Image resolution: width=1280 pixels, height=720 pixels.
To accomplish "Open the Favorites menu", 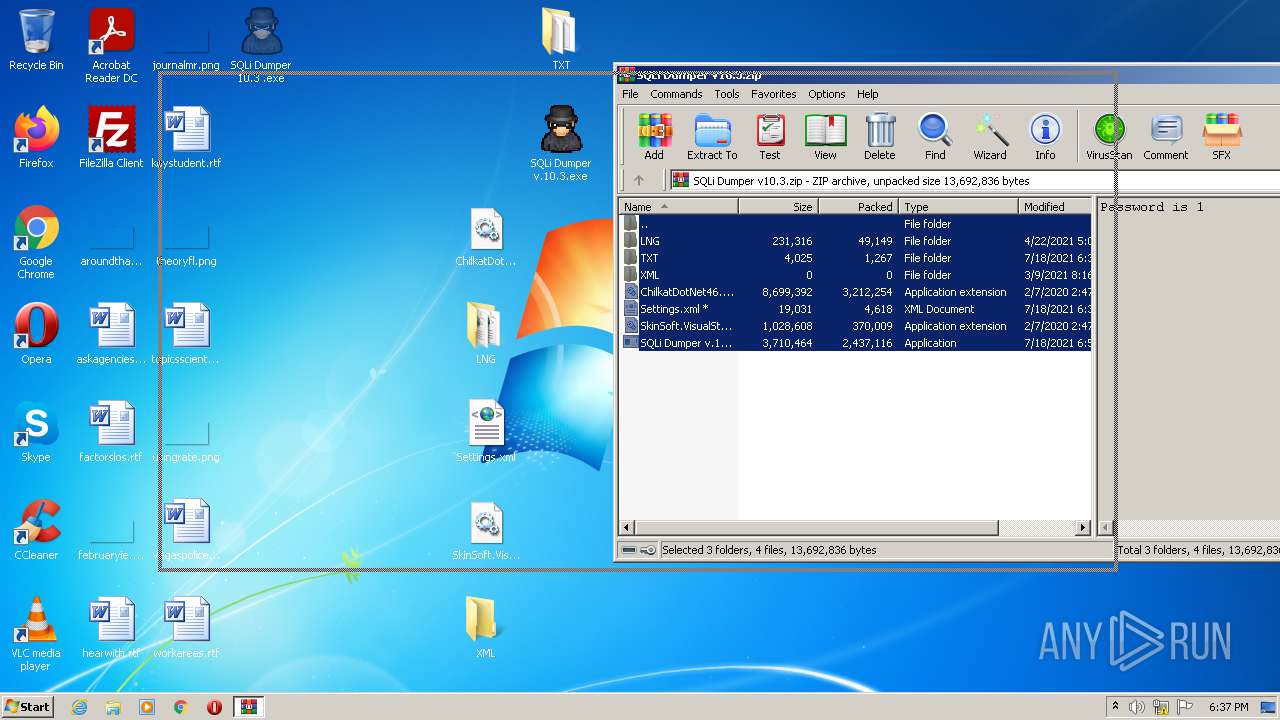I will pos(774,94).
